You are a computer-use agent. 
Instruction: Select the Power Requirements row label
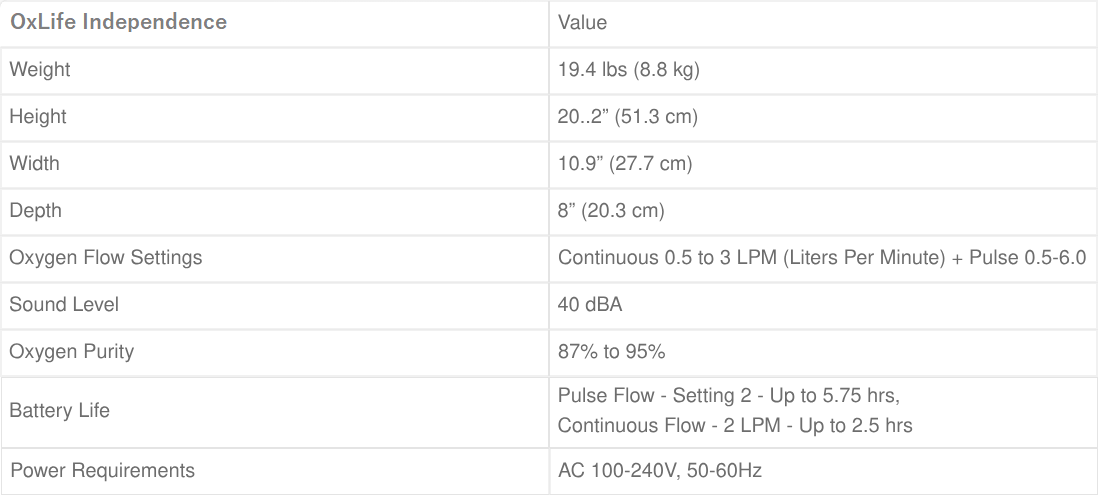pos(102,470)
